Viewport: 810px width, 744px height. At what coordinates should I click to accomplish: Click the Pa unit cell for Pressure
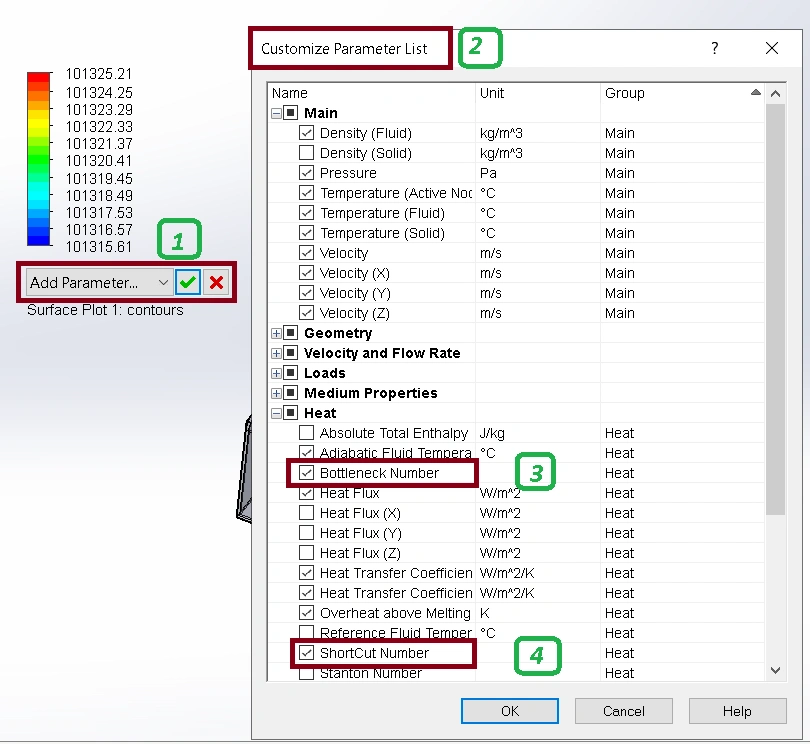488,173
